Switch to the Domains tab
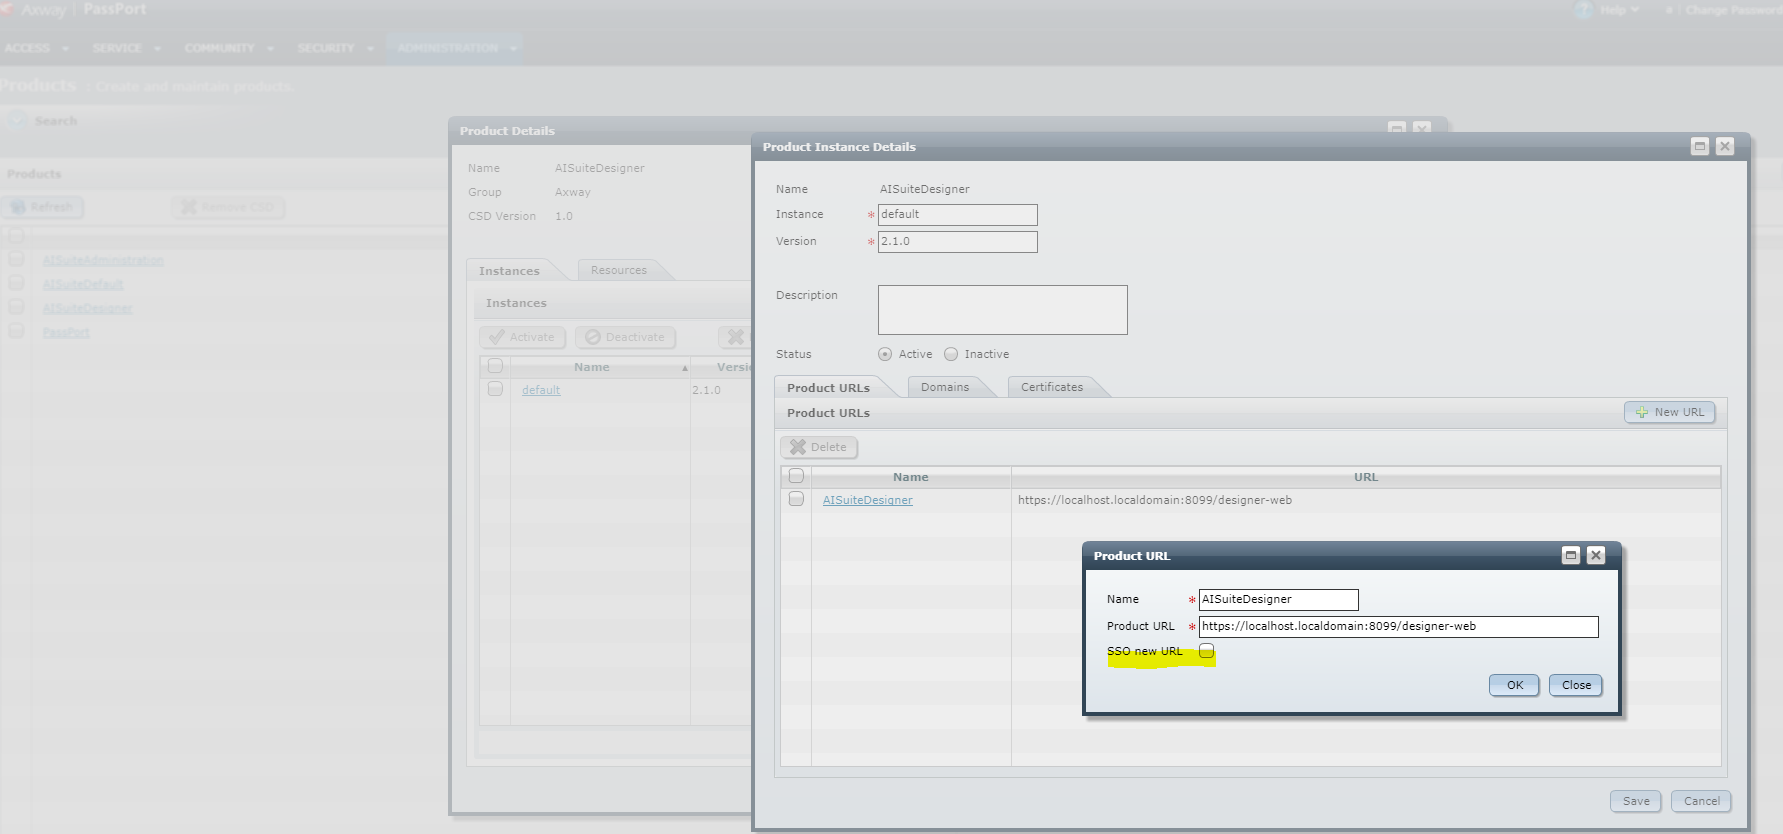This screenshot has height=834, width=1783. pos(944,387)
